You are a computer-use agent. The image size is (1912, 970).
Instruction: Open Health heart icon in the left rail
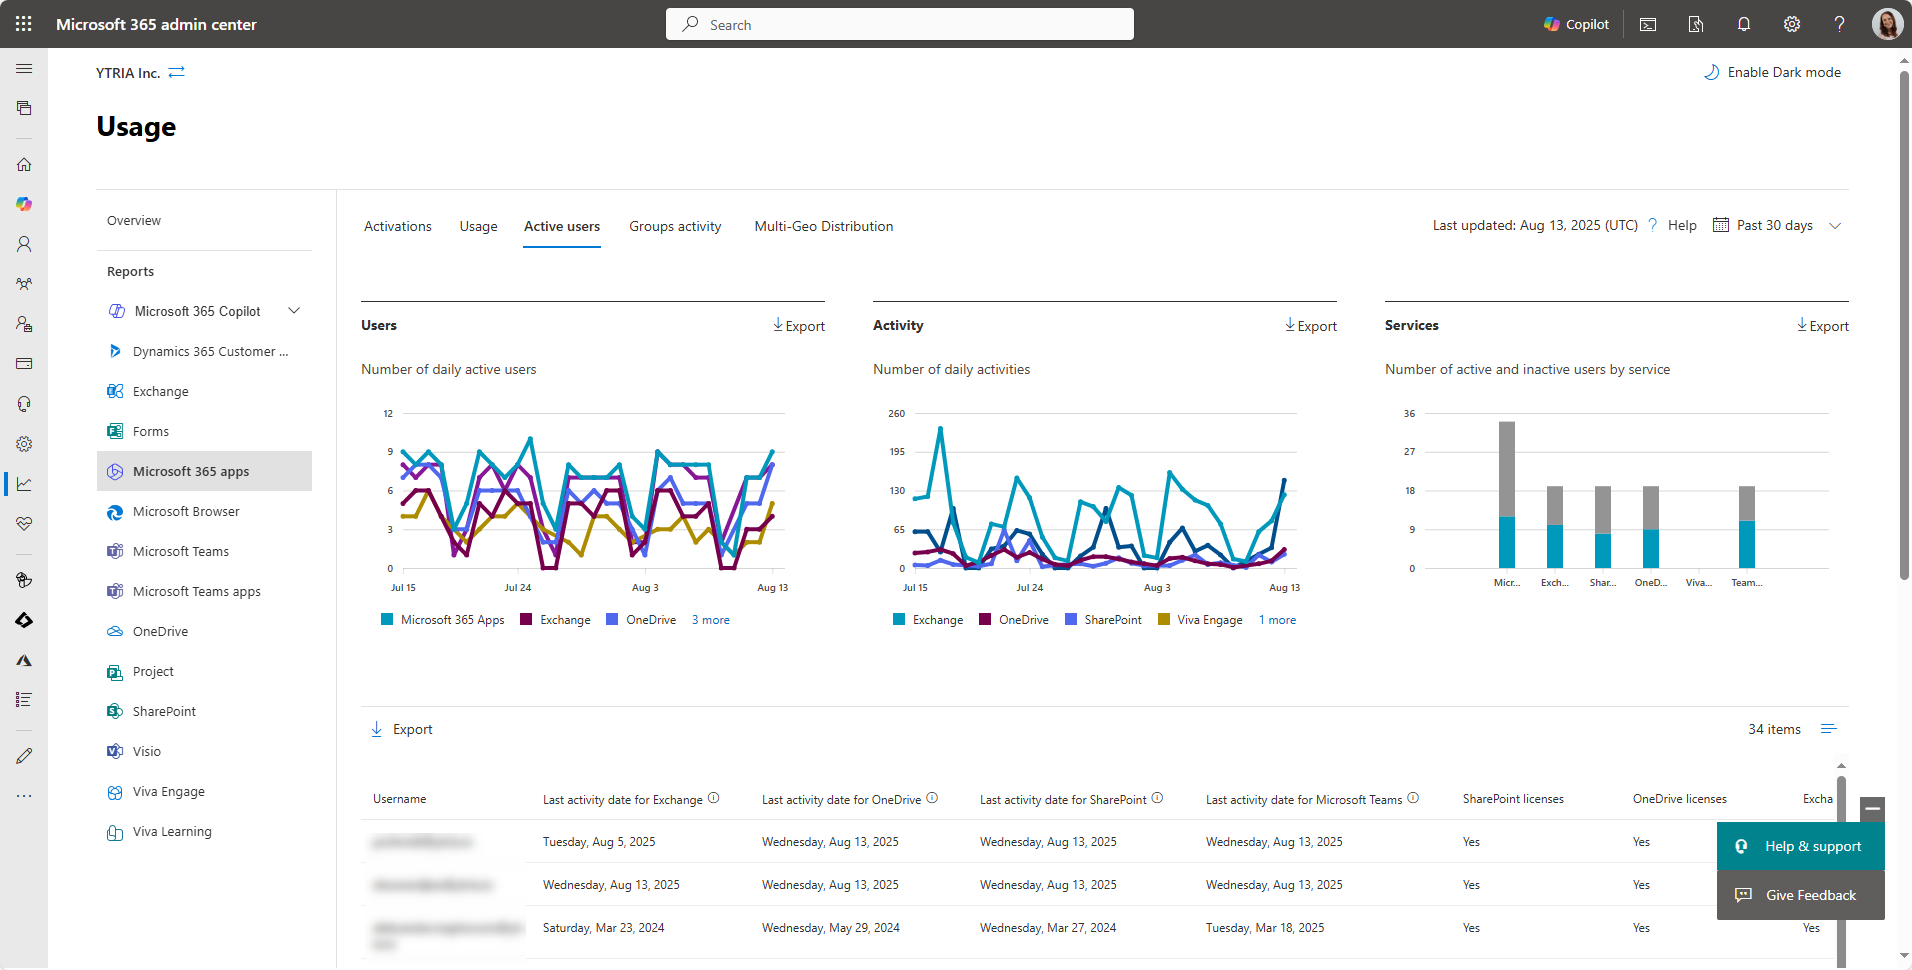click(24, 524)
